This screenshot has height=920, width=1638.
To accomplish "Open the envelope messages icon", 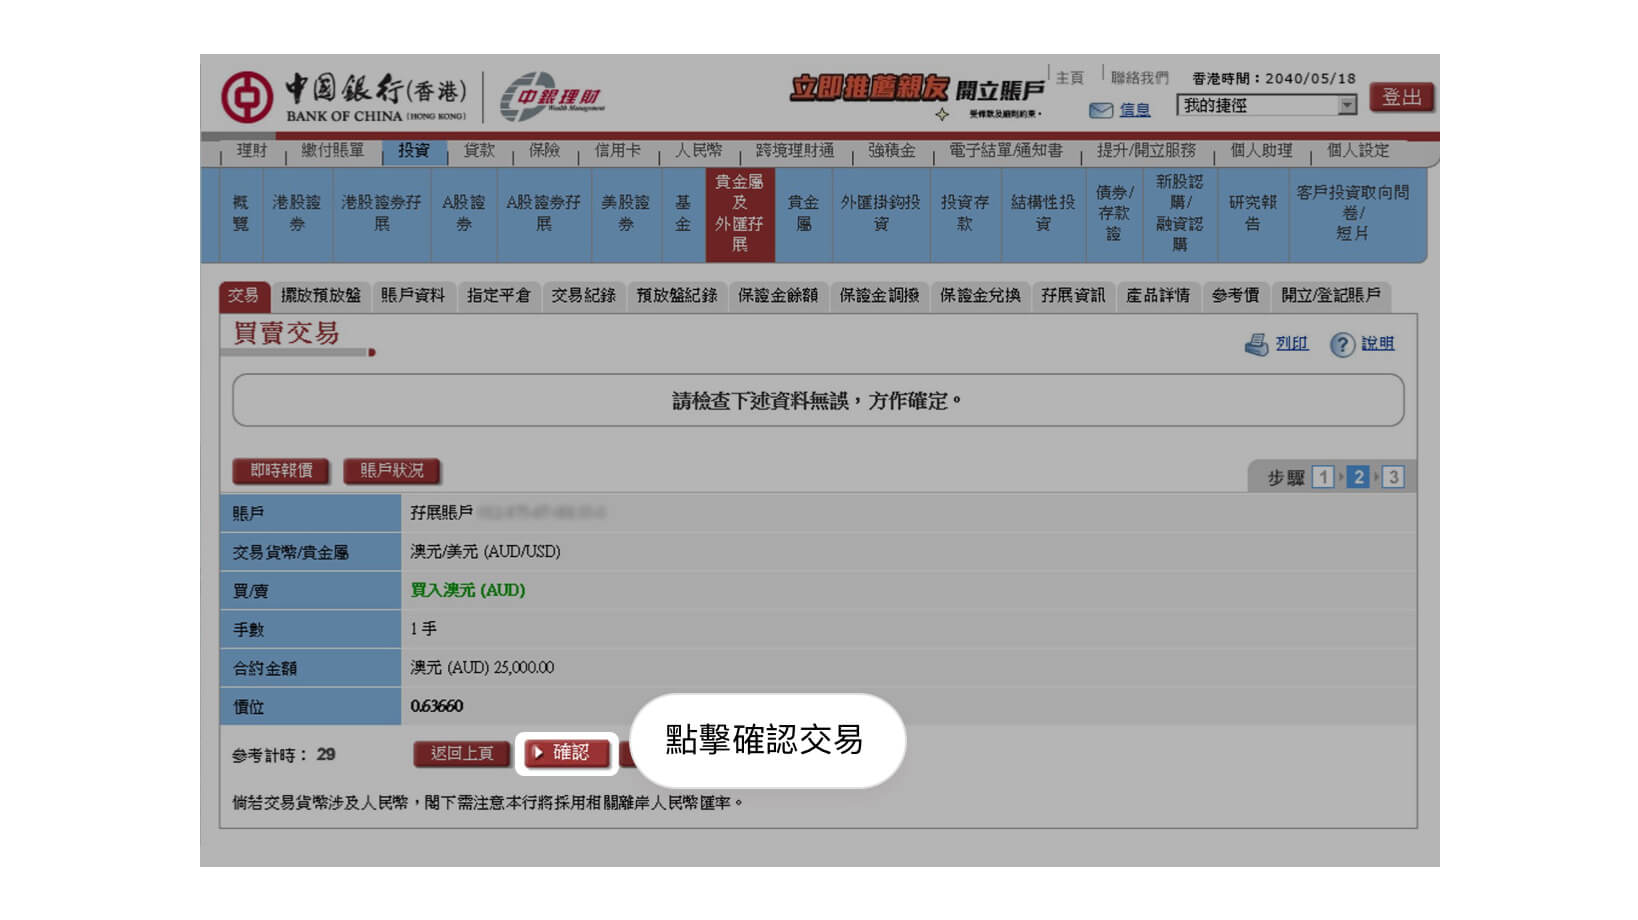I will pos(1101,110).
